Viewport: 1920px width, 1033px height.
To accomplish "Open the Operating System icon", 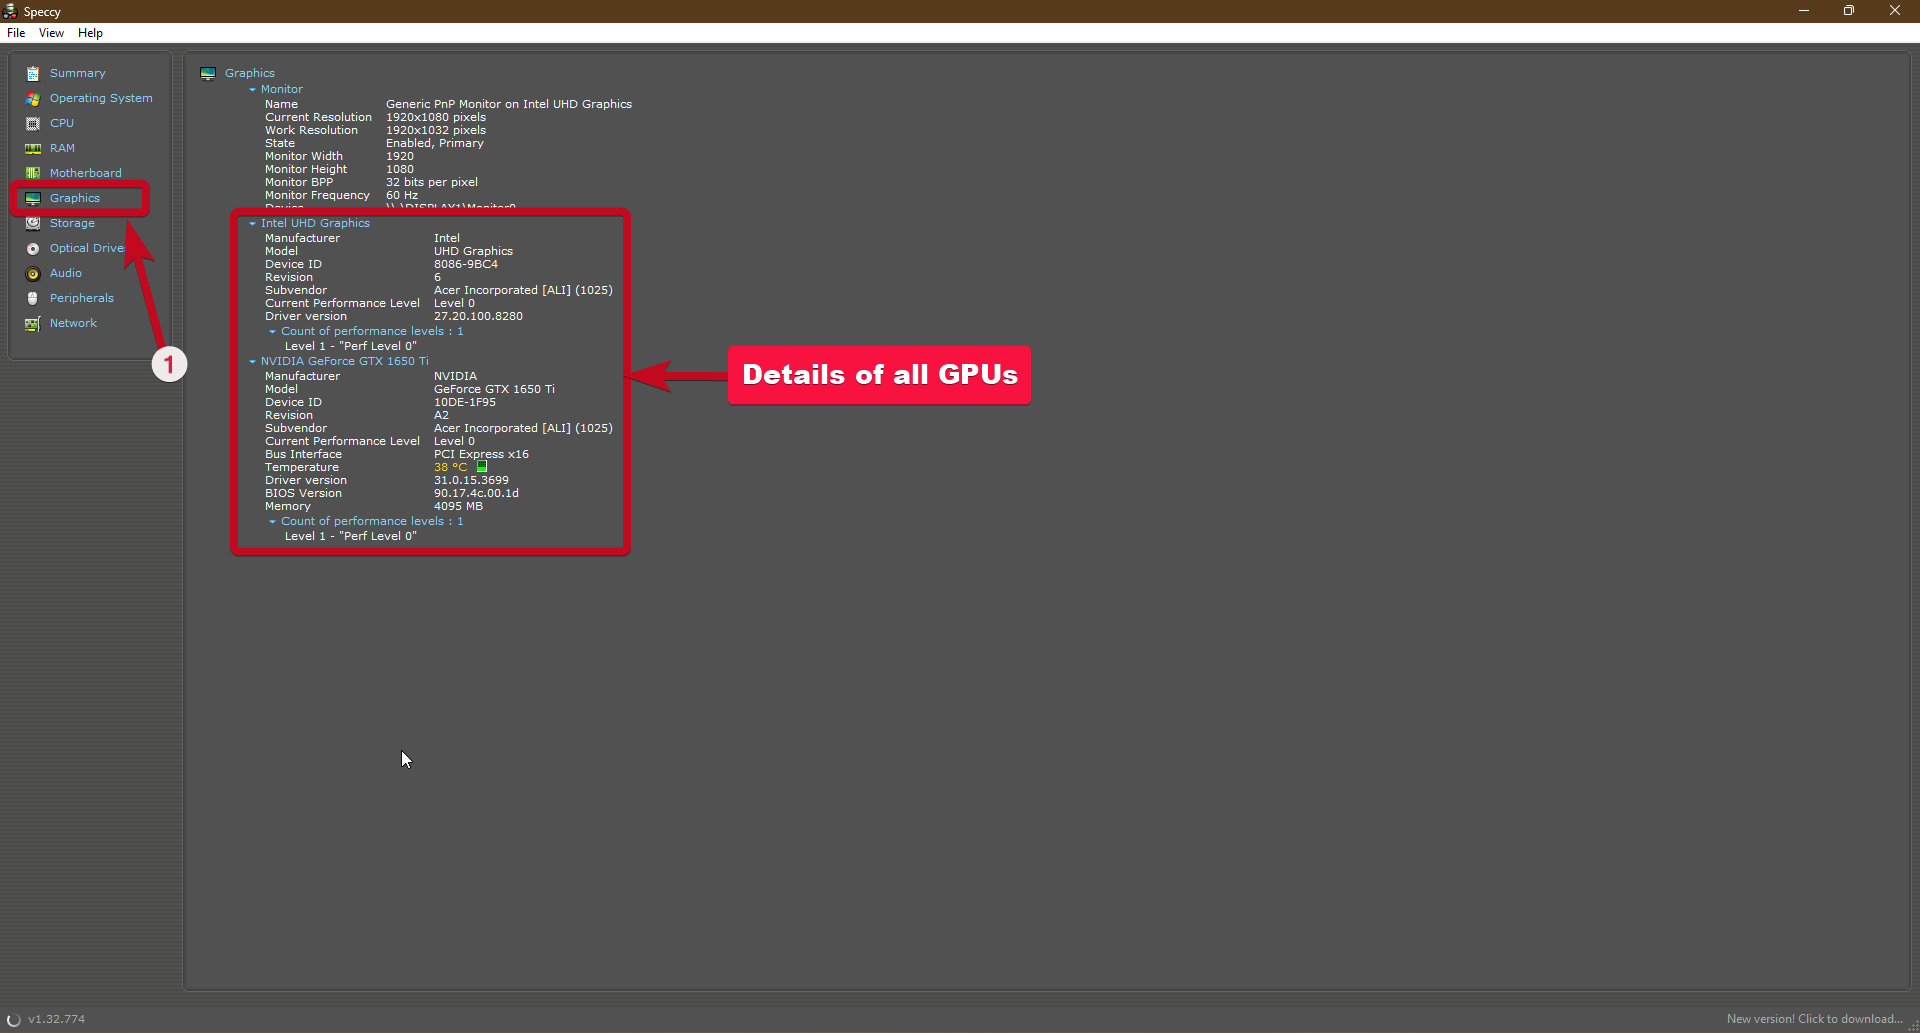I will (x=33, y=98).
